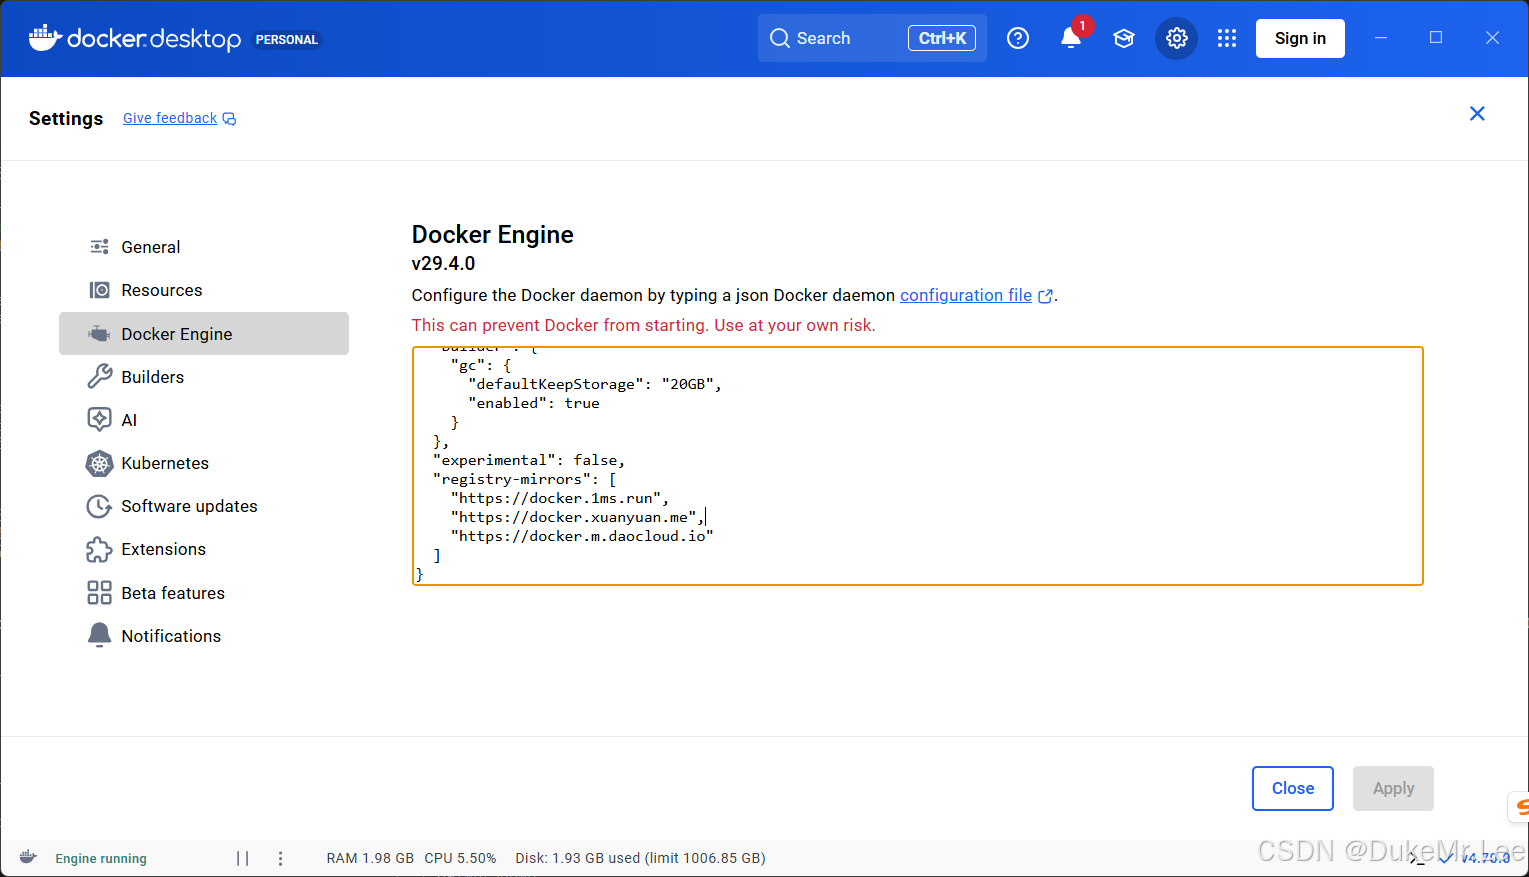The height and width of the screenshot is (877, 1529).
Task: Open the help question mark icon
Action: tap(1018, 38)
